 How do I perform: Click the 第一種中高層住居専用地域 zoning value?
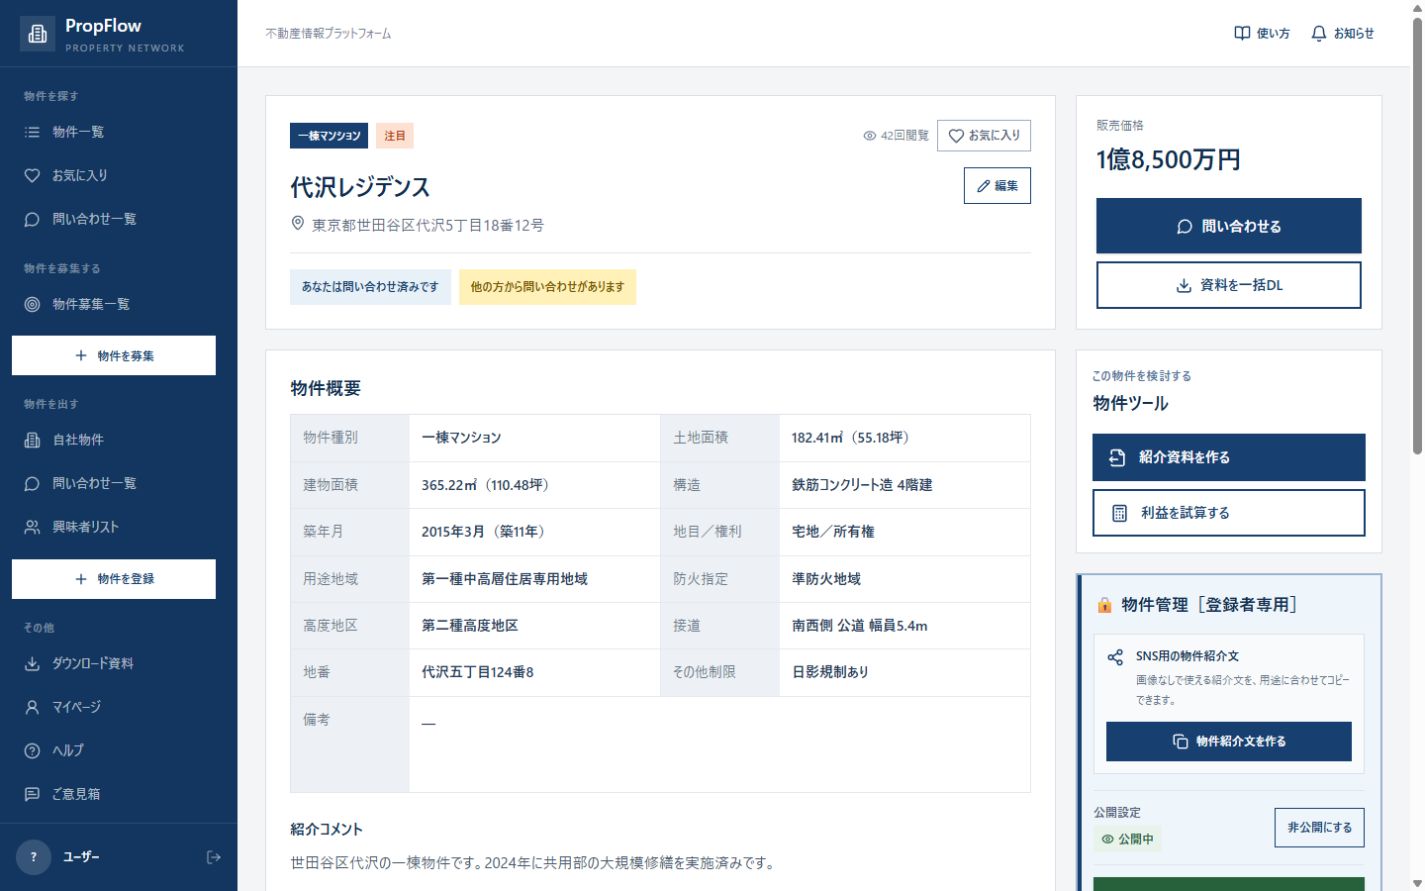(504, 579)
